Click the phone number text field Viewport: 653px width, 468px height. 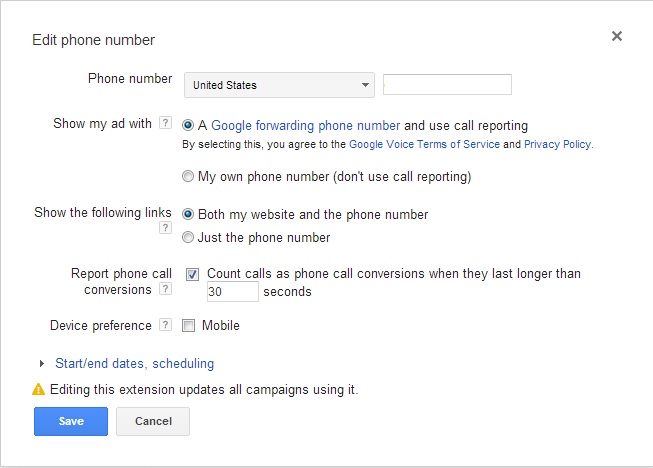(447, 85)
